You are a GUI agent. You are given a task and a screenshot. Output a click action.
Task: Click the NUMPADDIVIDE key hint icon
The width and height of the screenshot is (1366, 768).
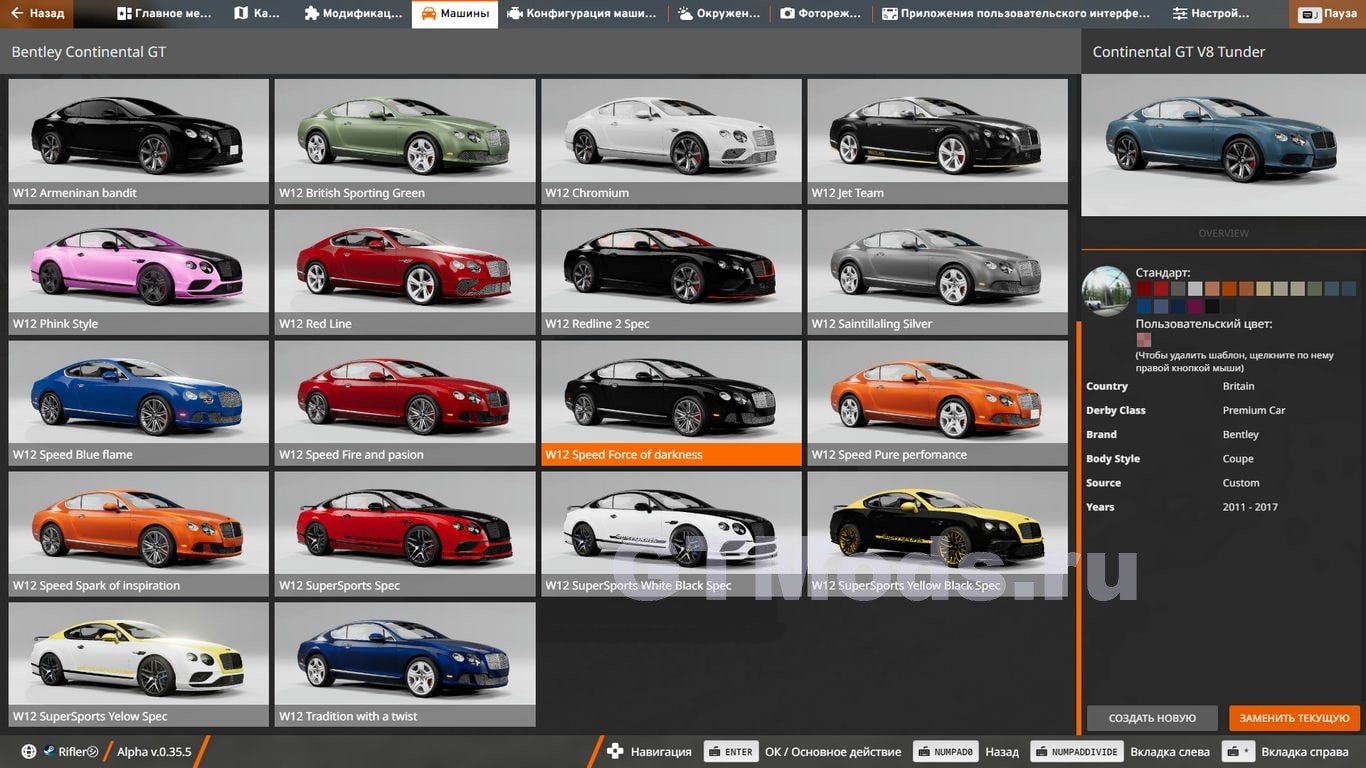click(1076, 752)
